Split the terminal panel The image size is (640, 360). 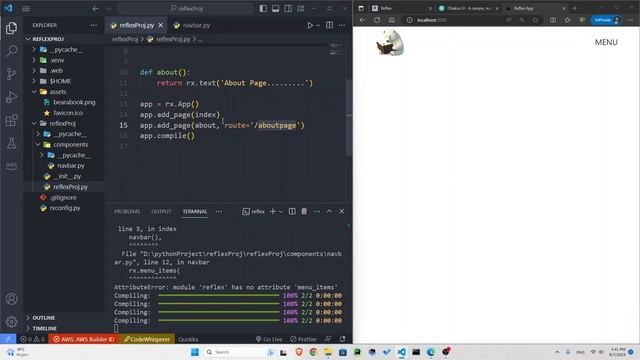292,211
